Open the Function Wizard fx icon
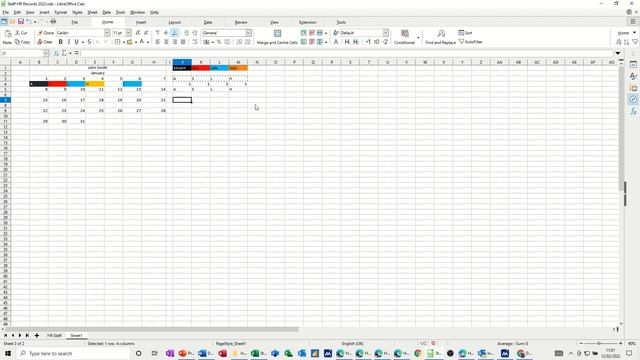This screenshot has width=640, height=360. (56, 53)
